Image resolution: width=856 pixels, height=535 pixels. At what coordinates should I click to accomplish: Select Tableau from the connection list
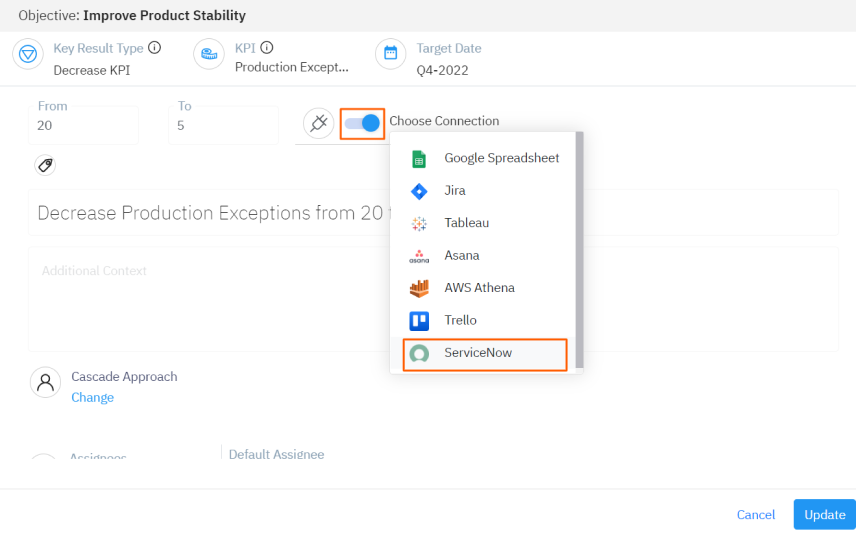485,223
